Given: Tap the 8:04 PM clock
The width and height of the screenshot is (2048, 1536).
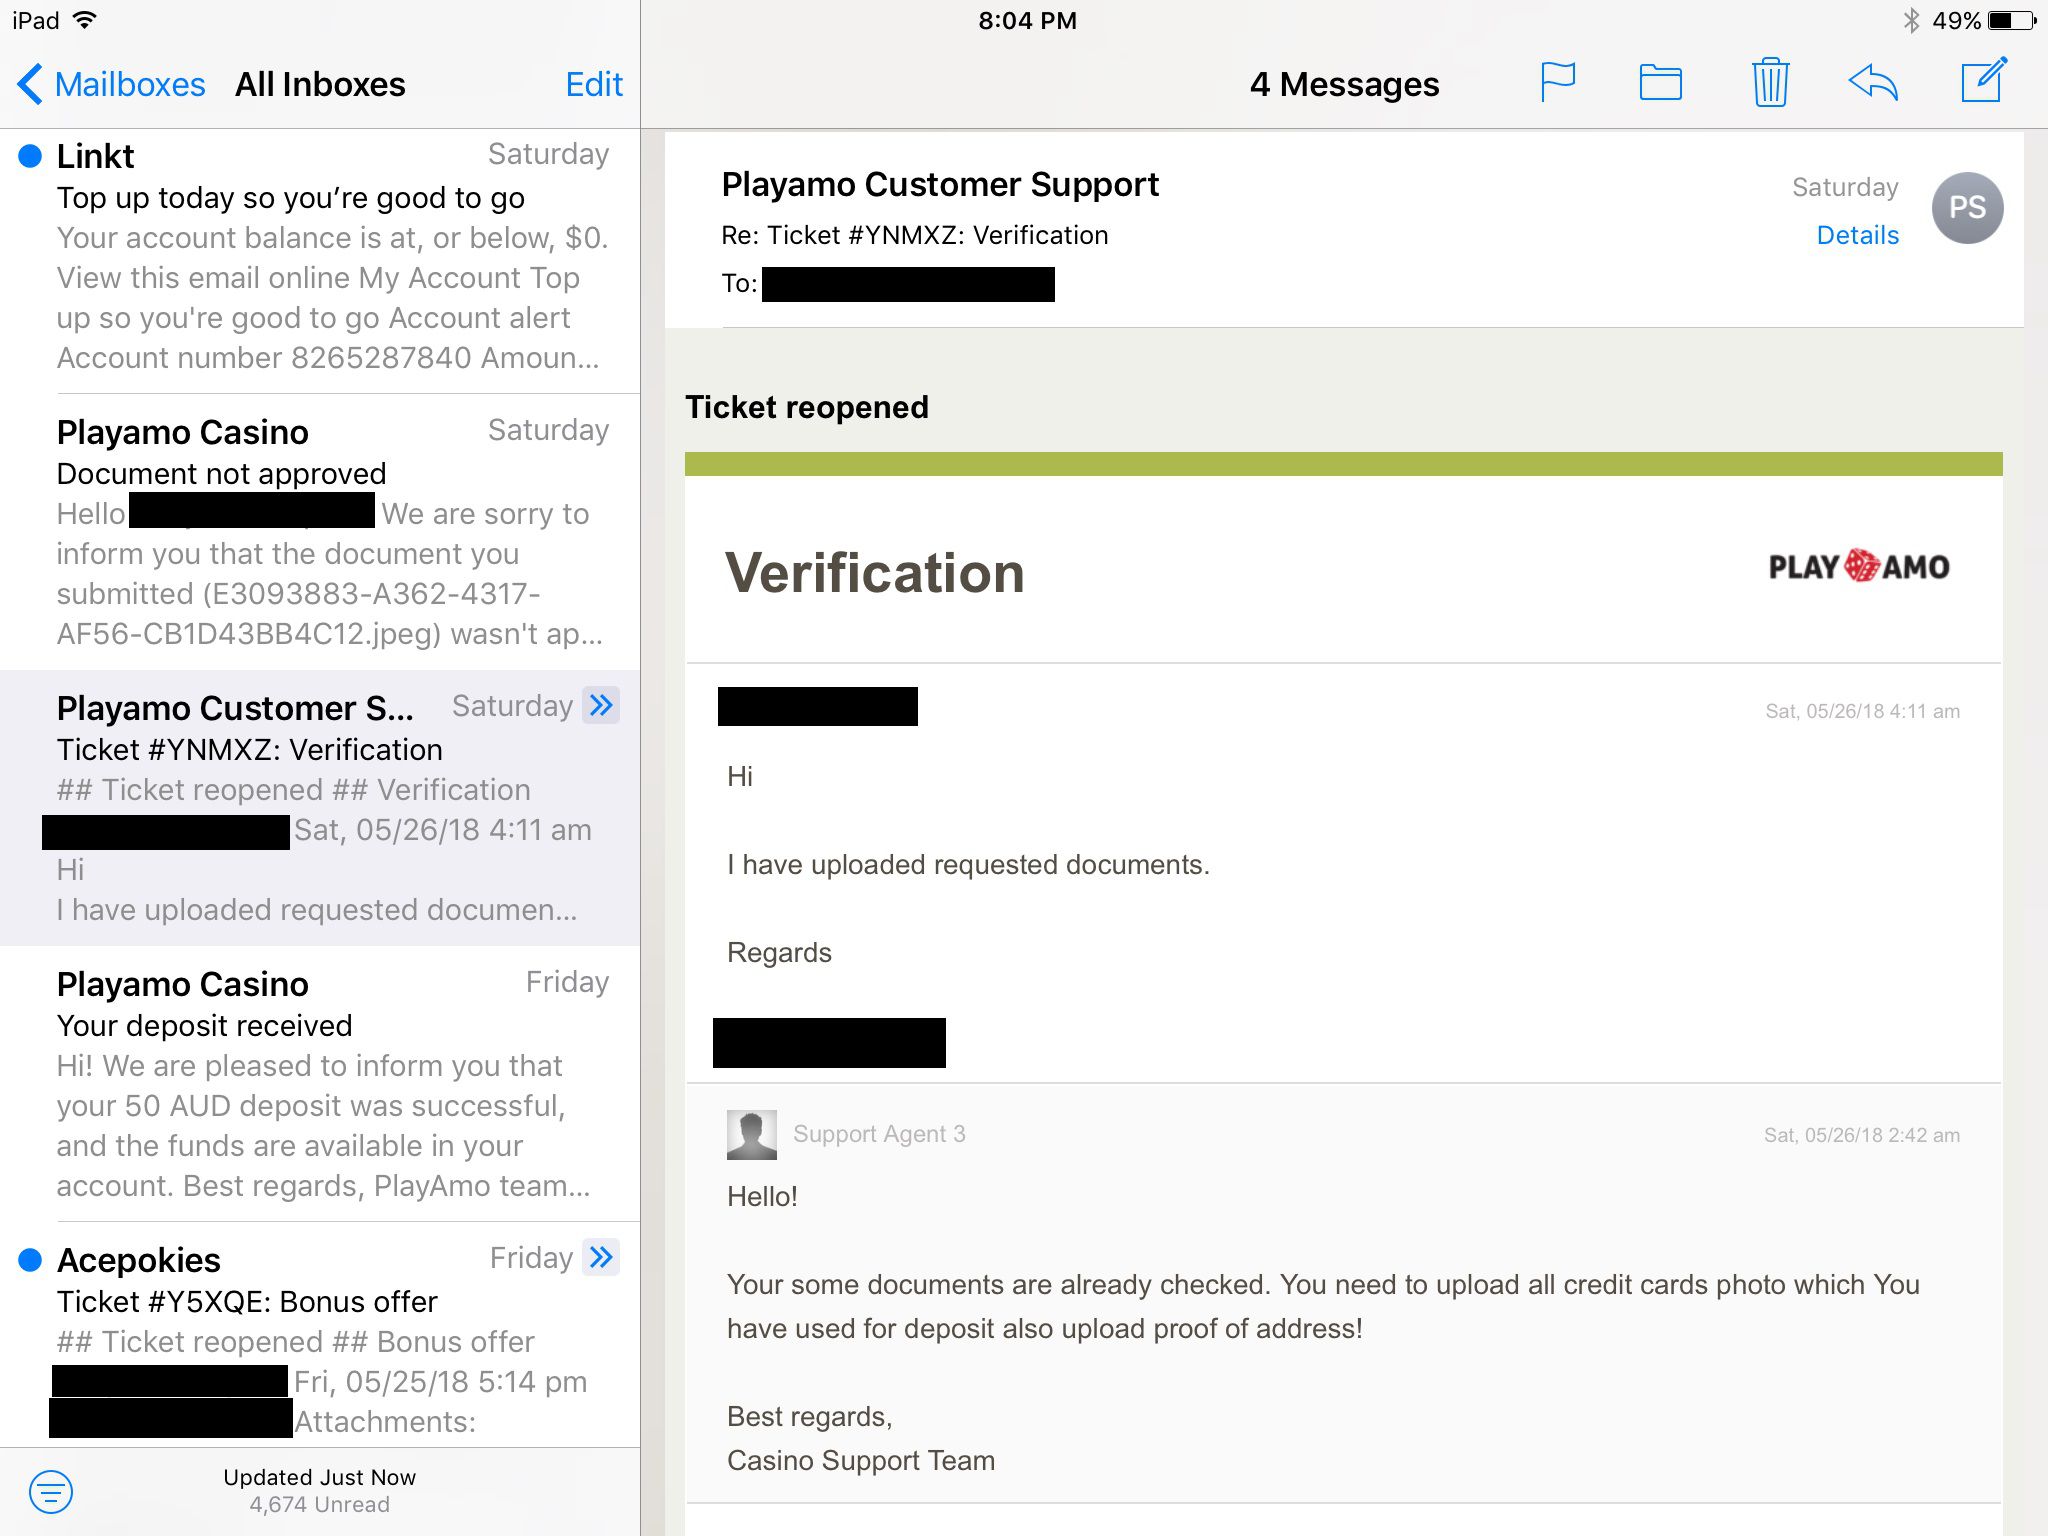Looking at the screenshot, I should 1027,20.
